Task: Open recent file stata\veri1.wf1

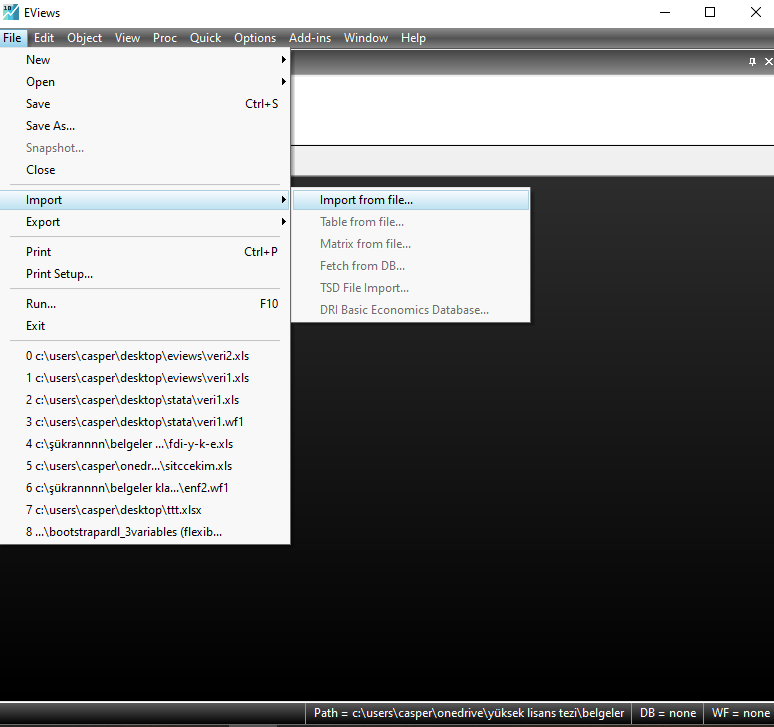Action: (x=145, y=422)
